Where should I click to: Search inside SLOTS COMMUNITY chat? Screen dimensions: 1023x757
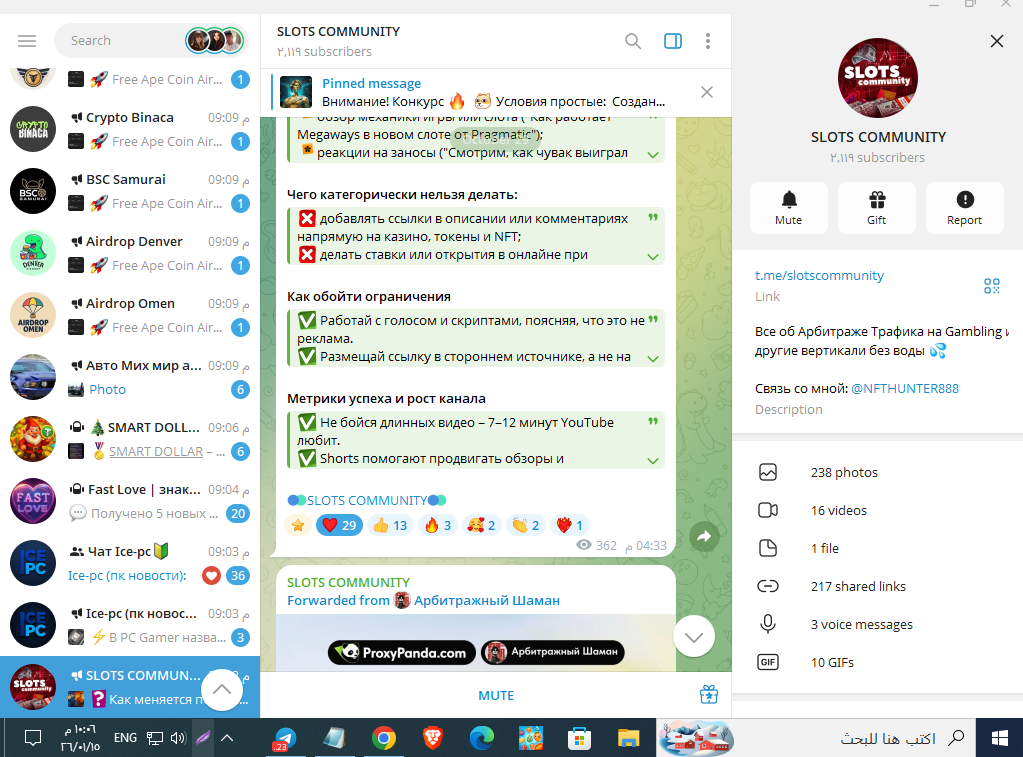[x=632, y=41]
